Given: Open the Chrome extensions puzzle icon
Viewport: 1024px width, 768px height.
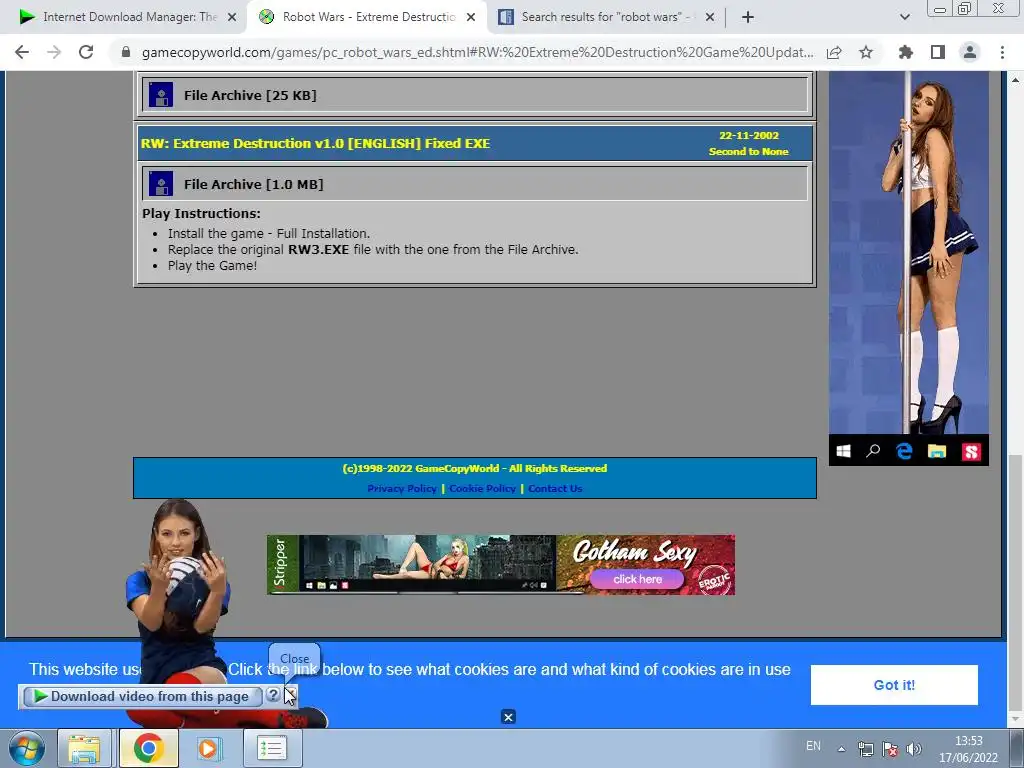Looking at the screenshot, I should coord(906,52).
